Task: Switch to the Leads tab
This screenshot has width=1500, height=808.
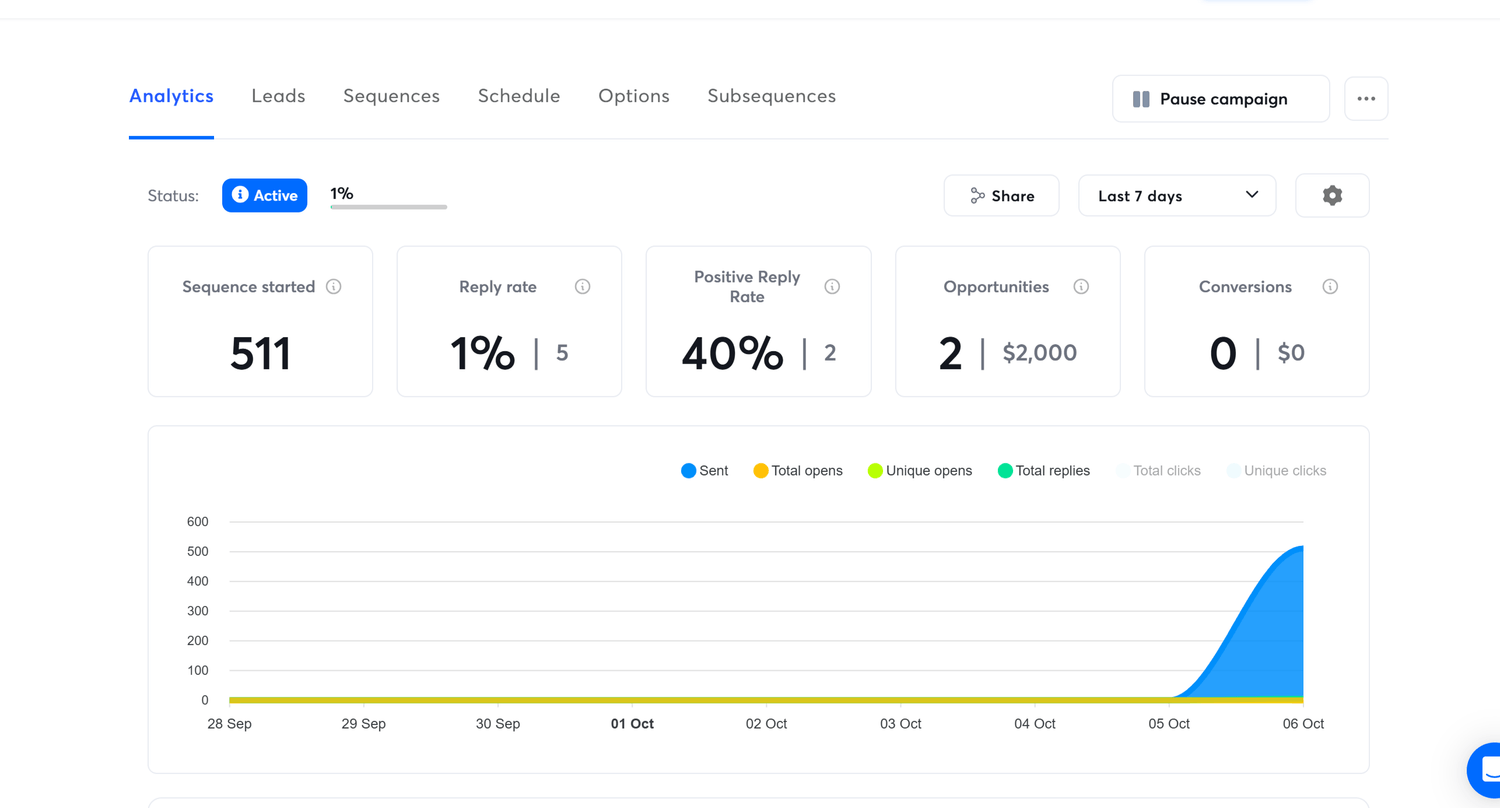Action: point(278,96)
